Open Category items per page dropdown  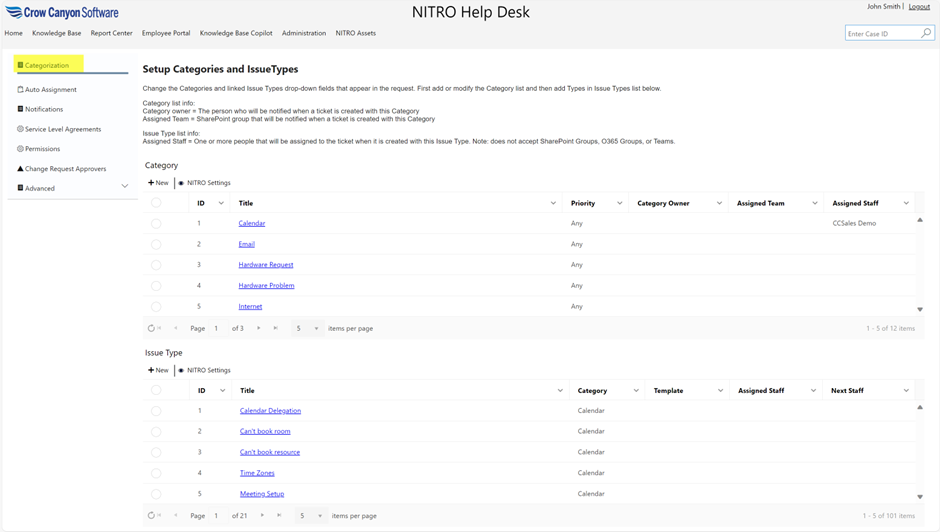[316, 328]
